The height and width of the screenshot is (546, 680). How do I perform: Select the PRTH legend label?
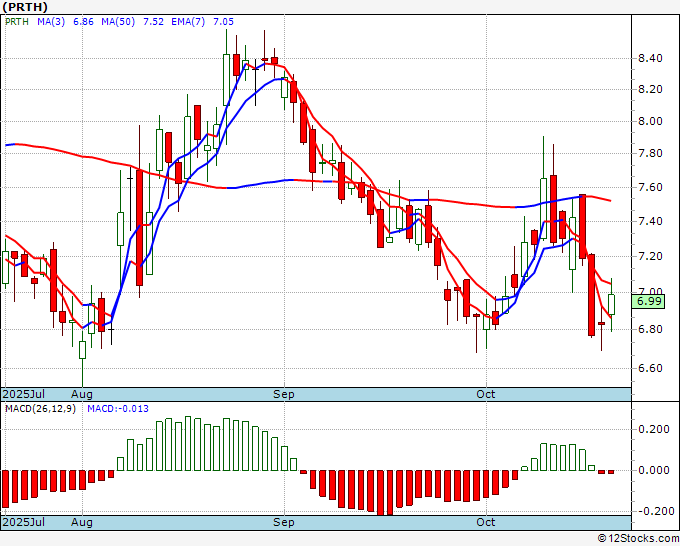click(17, 22)
